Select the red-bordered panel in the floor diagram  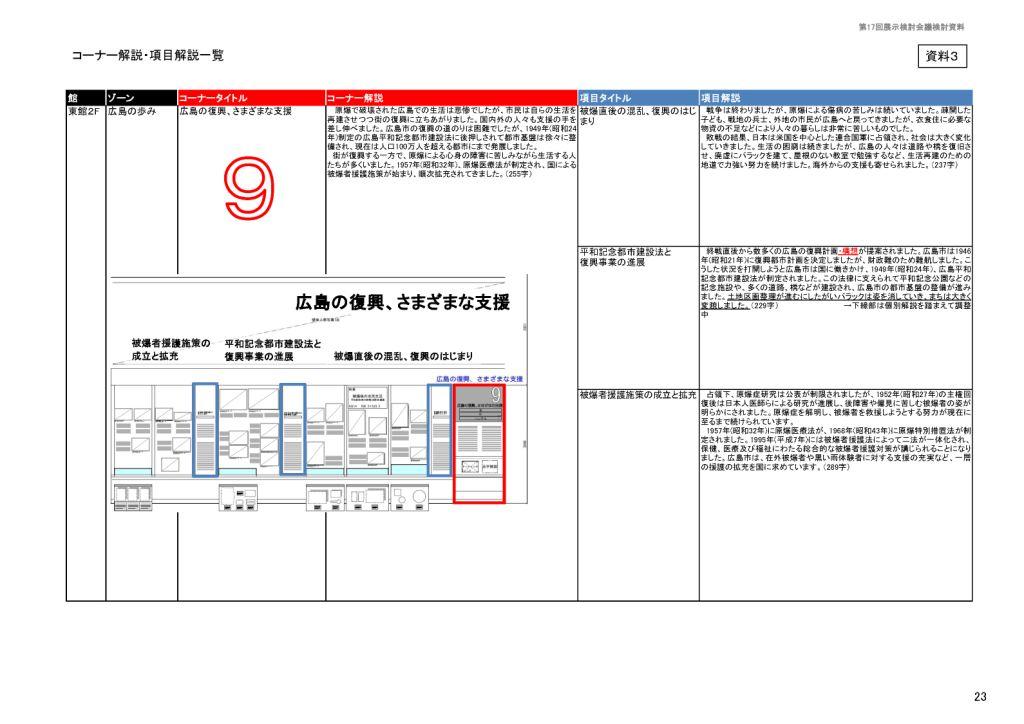point(479,443)
